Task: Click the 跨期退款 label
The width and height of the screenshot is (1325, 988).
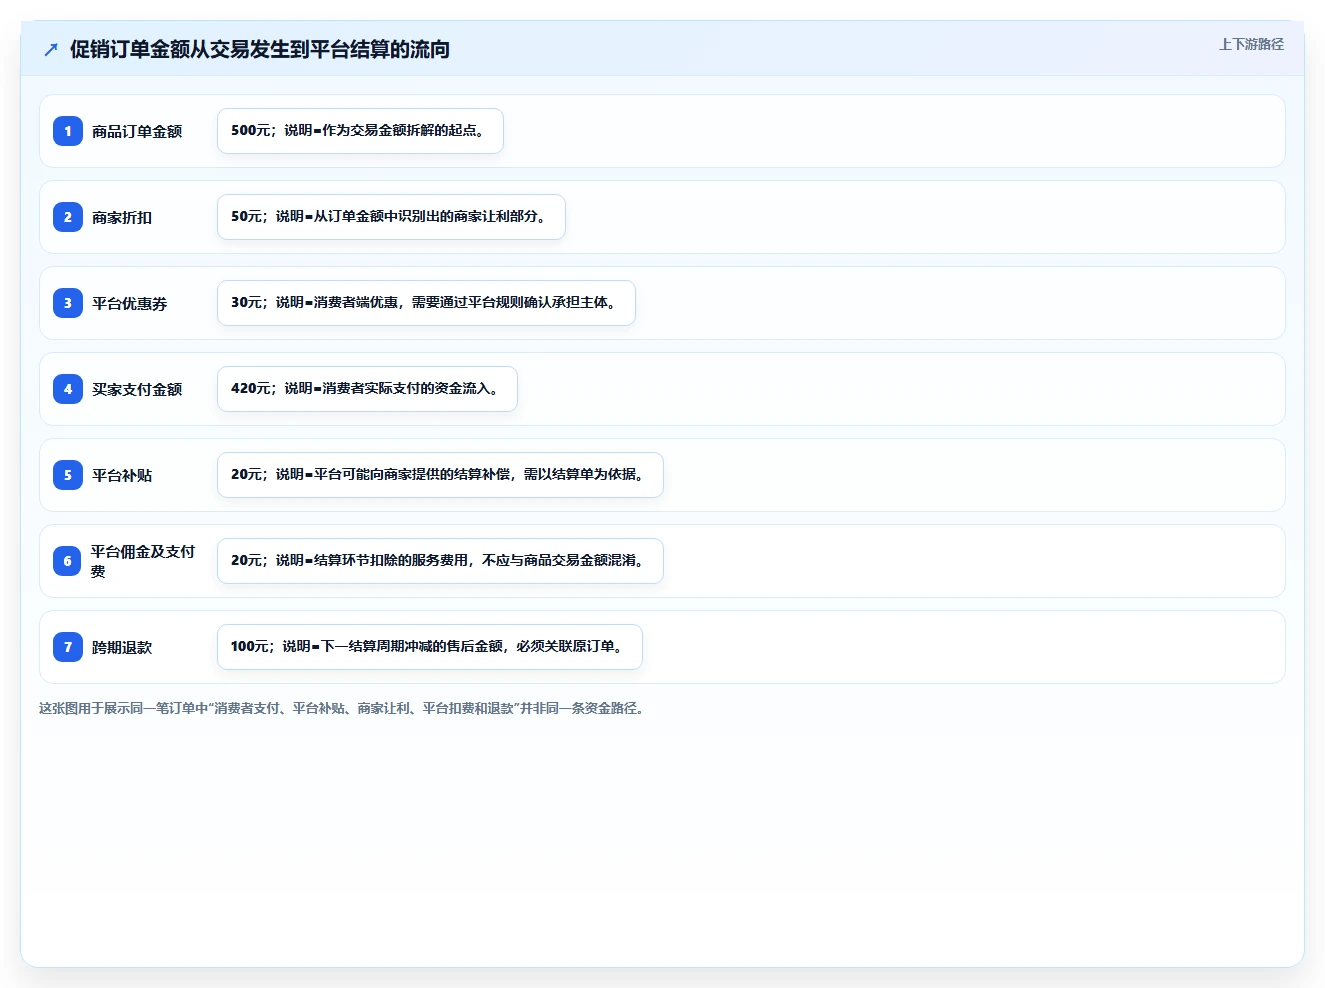Action: coord(122,647)
